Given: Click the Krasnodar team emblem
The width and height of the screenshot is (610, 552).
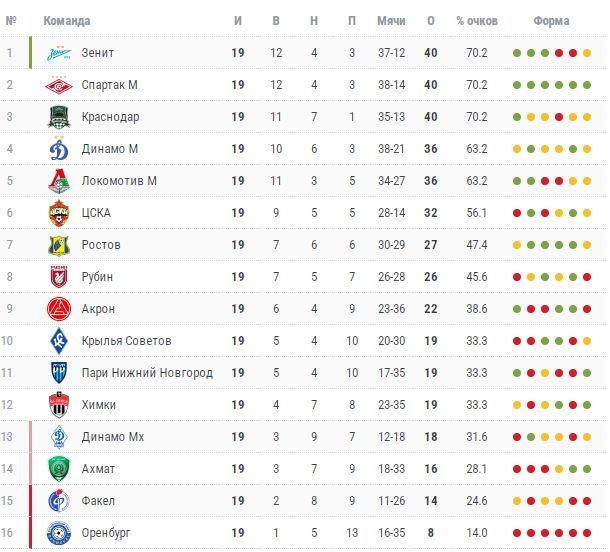Looking at the screenshot, I should point(59,117).
